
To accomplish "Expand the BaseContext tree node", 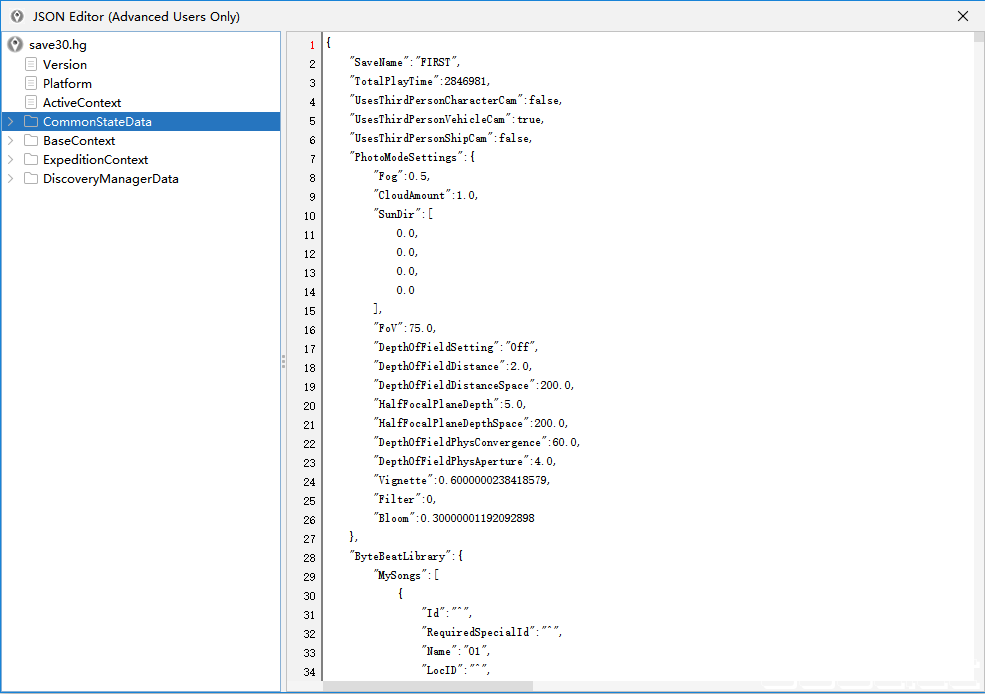I will pyautogui.click(x=11, y=140).
